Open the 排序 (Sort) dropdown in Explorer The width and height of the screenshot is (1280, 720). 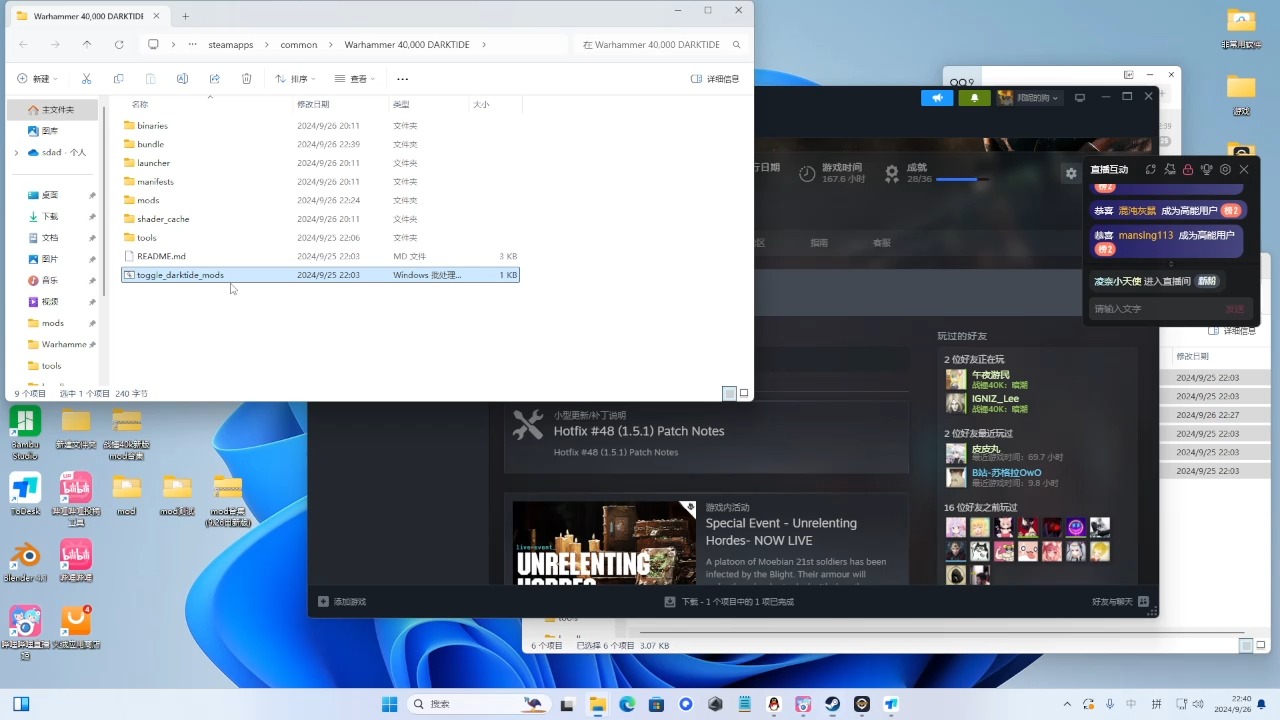[x=296, y=79]
